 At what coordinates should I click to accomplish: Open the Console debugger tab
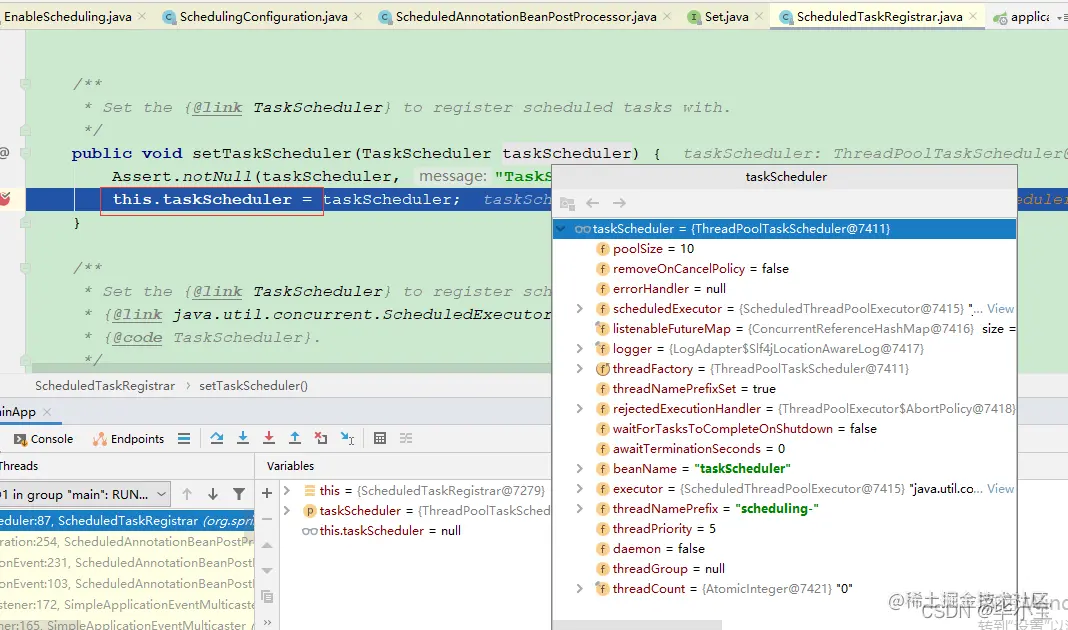pos(44,439)
